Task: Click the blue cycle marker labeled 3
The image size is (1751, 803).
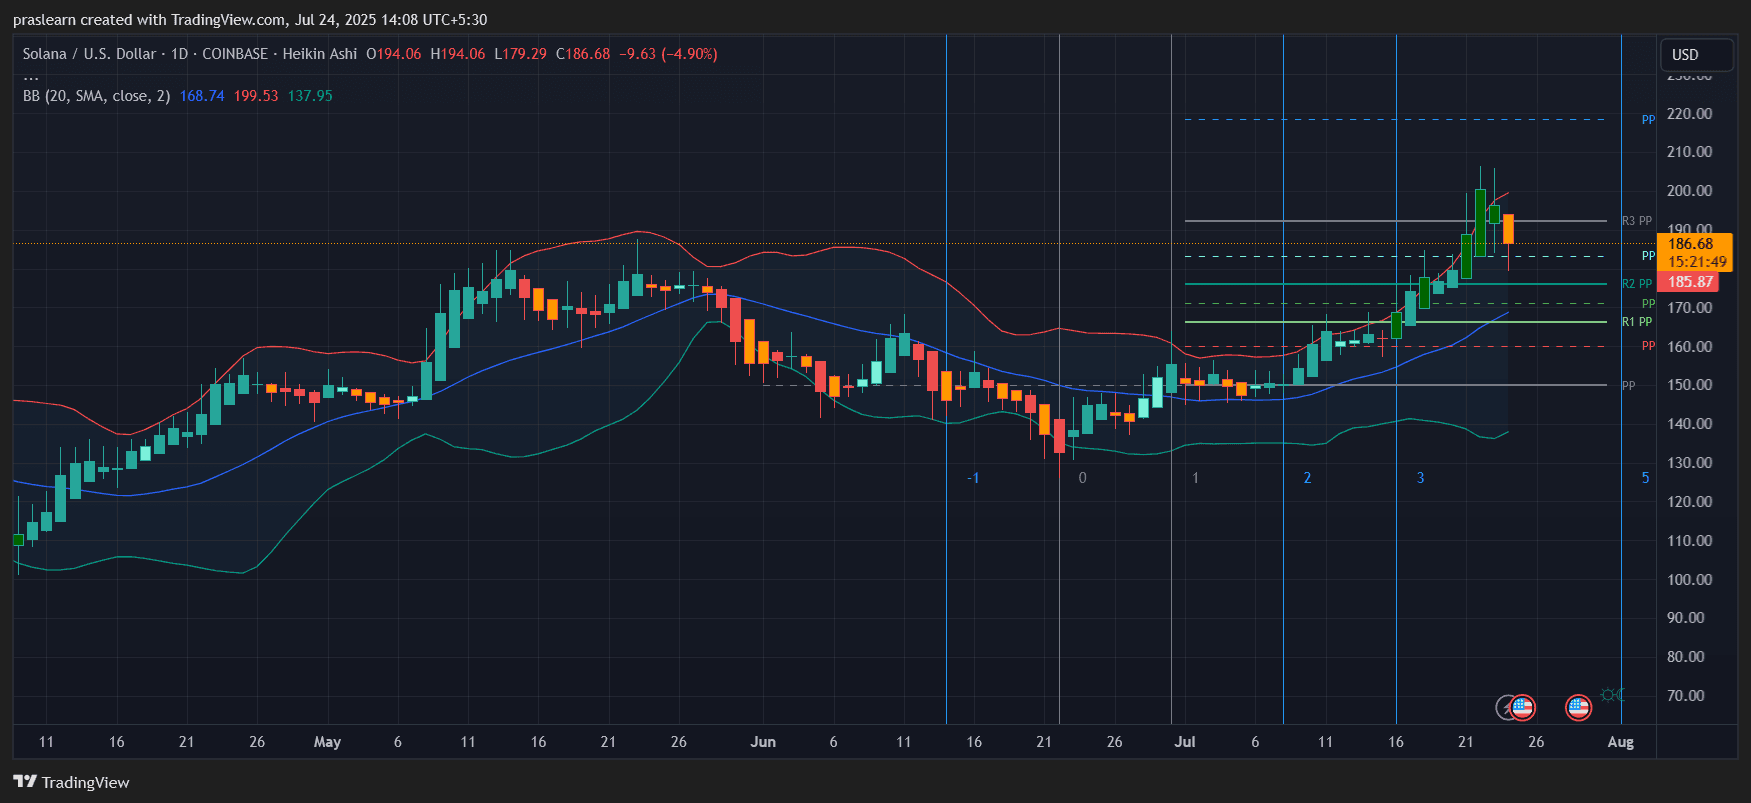Action: (x=1420, y=478)
